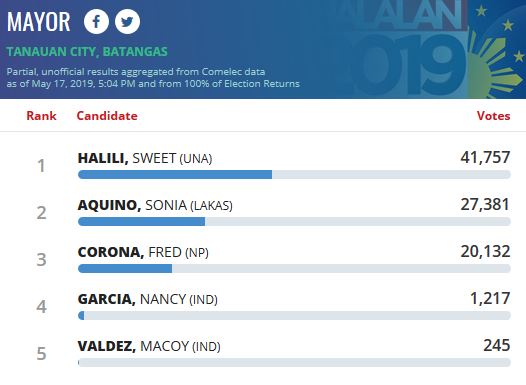This screenshot has width=526, height=385.
Task: Click Aquino's vote progress bar
Action: (294, 221)
